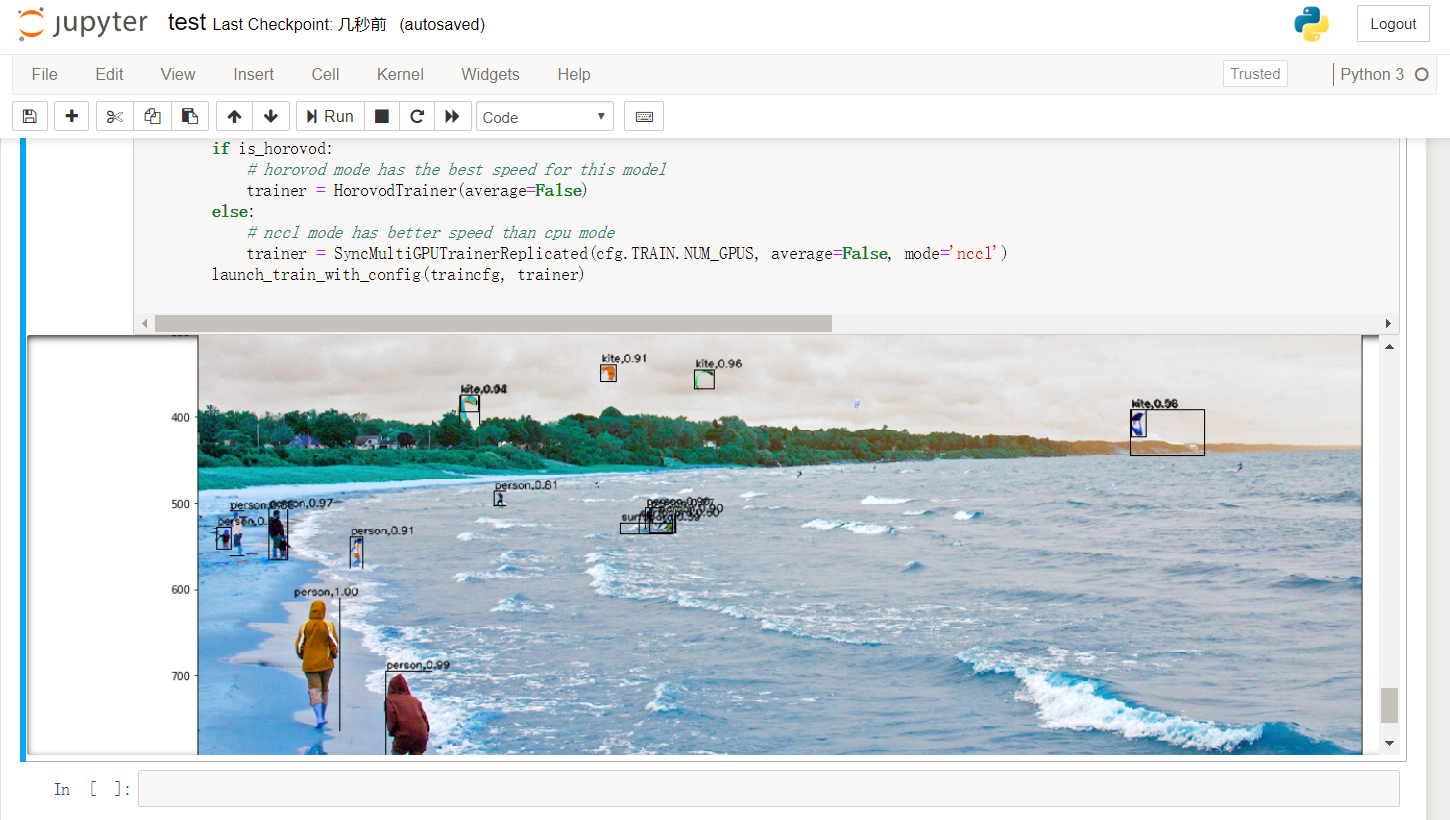Click the Logout button
1450x820 pixels.
click(x=1393, y=24)
